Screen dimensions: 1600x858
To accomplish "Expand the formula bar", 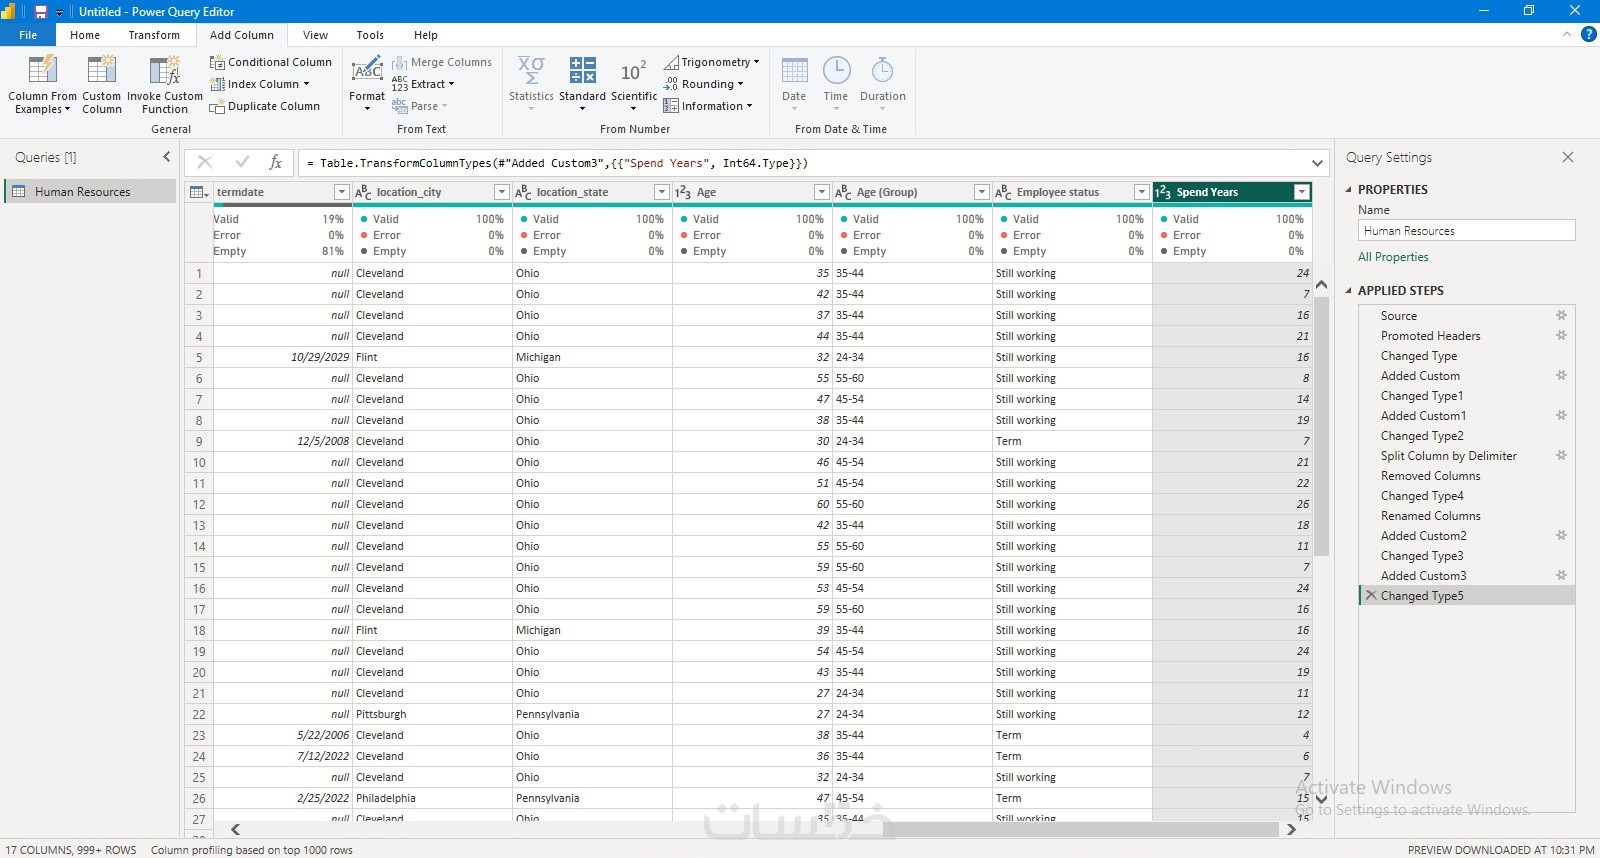I will tap(1317, 163).
